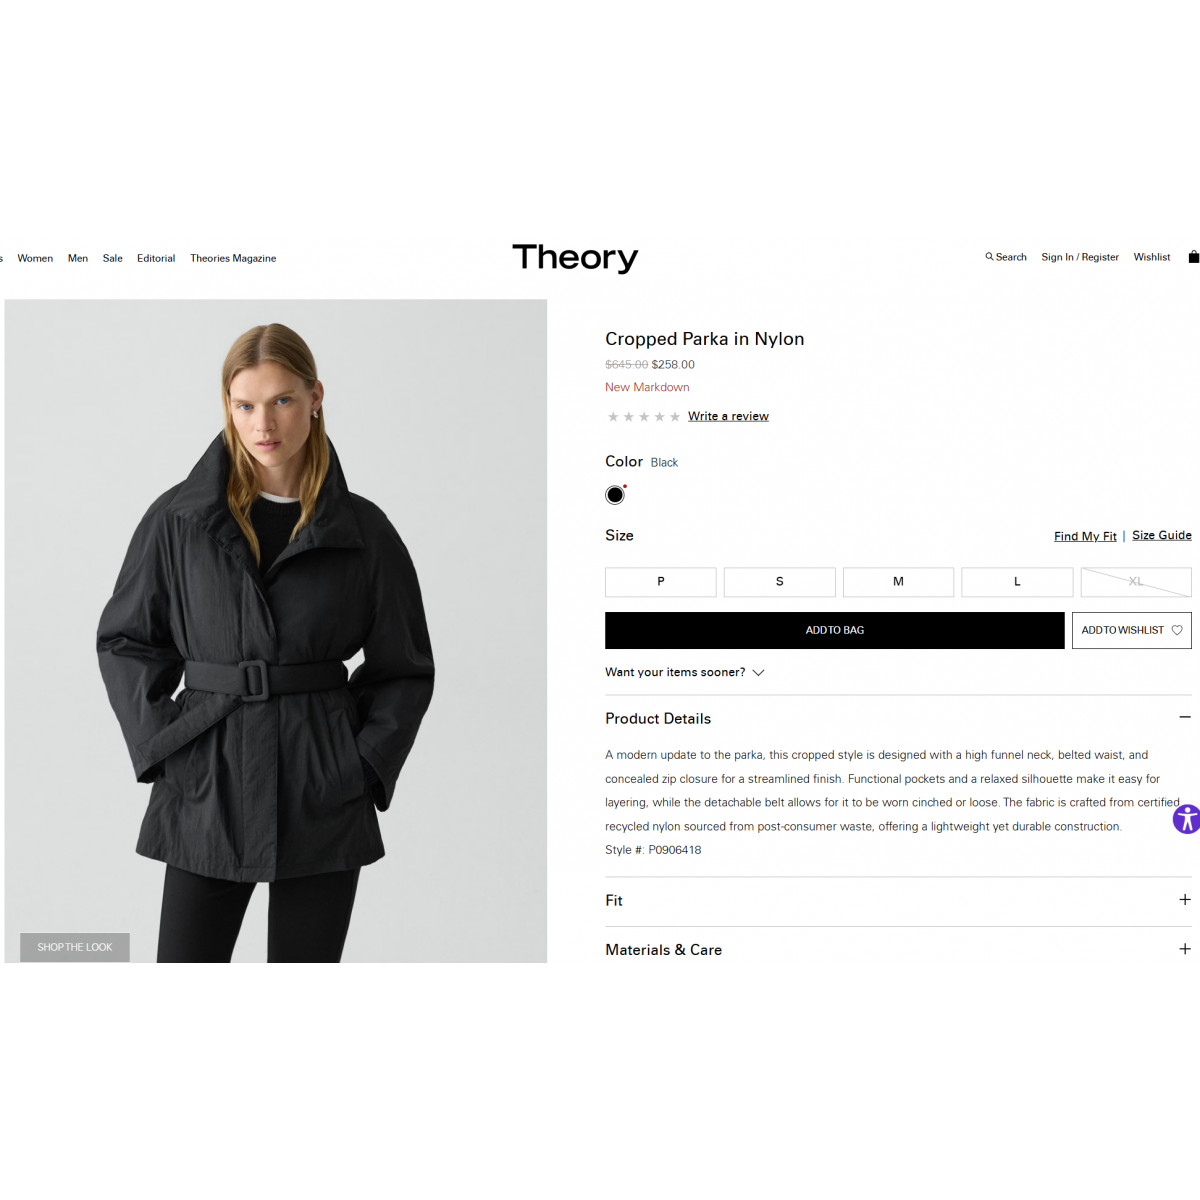Select size M
This screenshot has height=1200, width=1200.
click(898, 582)
